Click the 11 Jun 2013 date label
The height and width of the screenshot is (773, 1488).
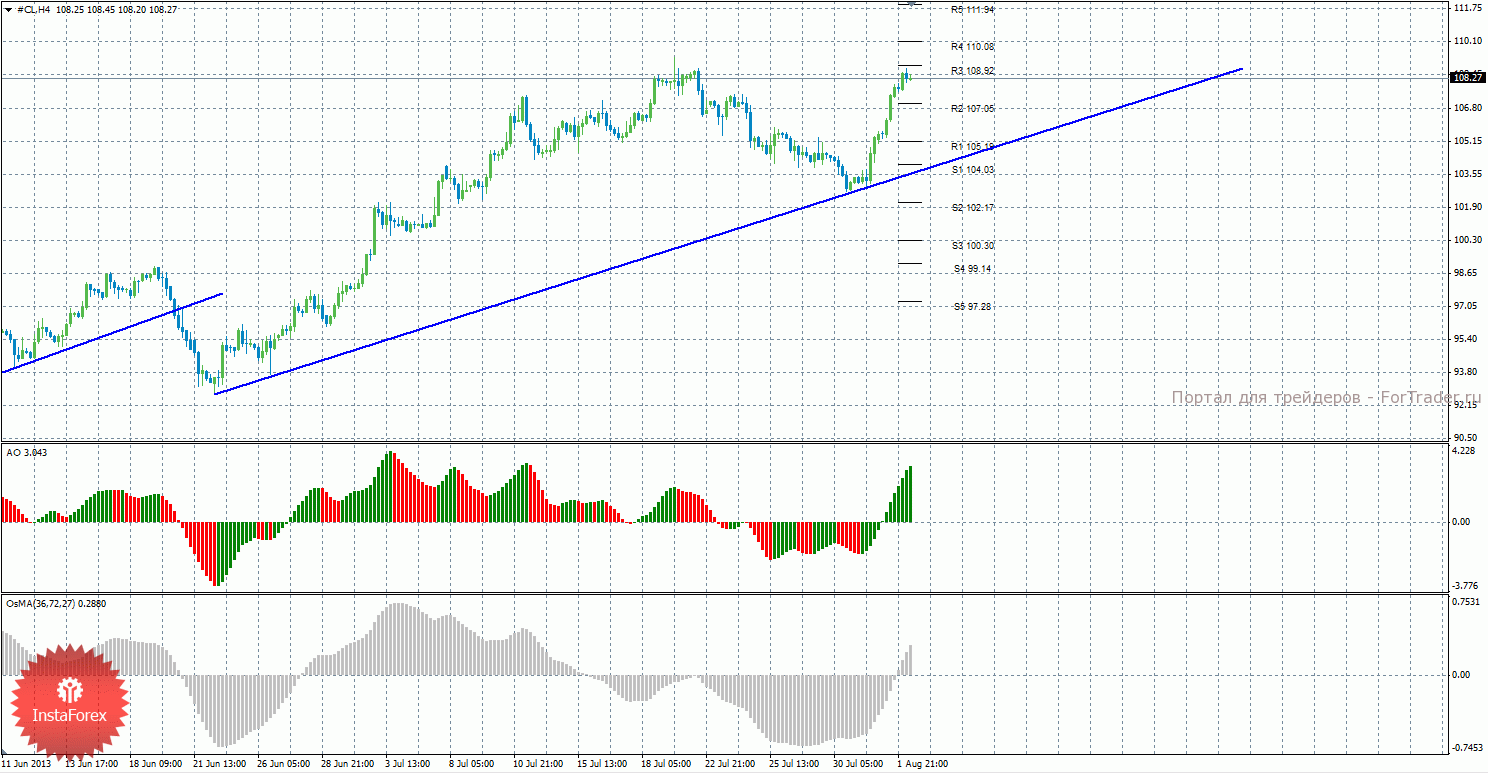click(27, 764)
